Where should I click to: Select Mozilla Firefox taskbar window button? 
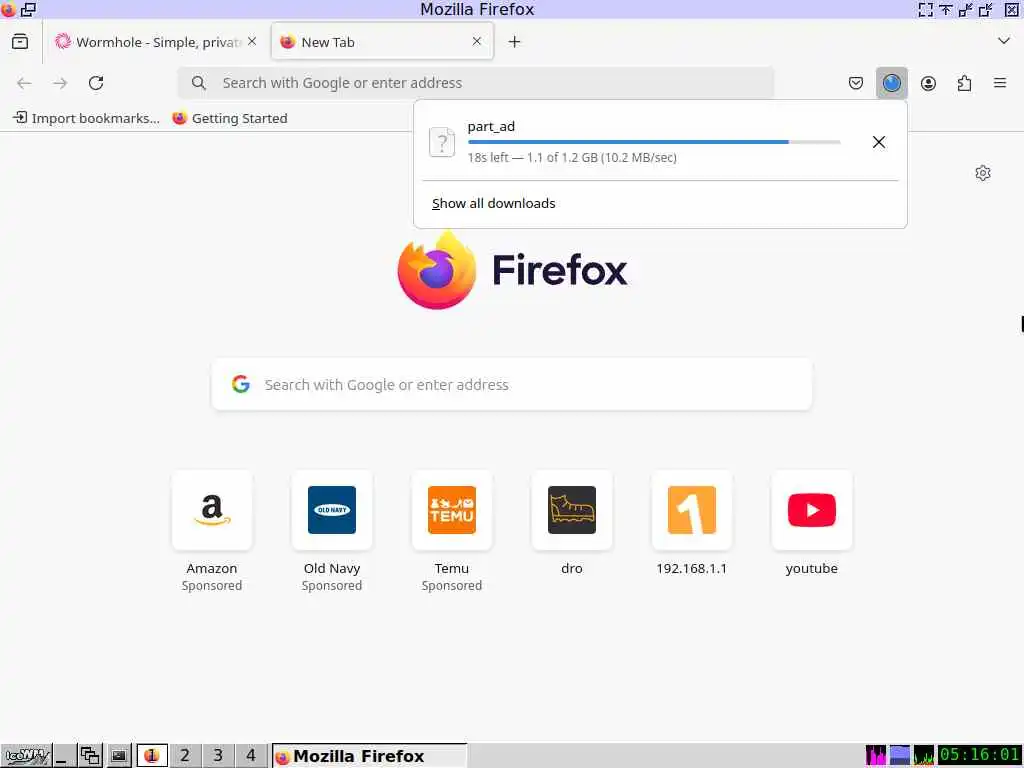370,756
